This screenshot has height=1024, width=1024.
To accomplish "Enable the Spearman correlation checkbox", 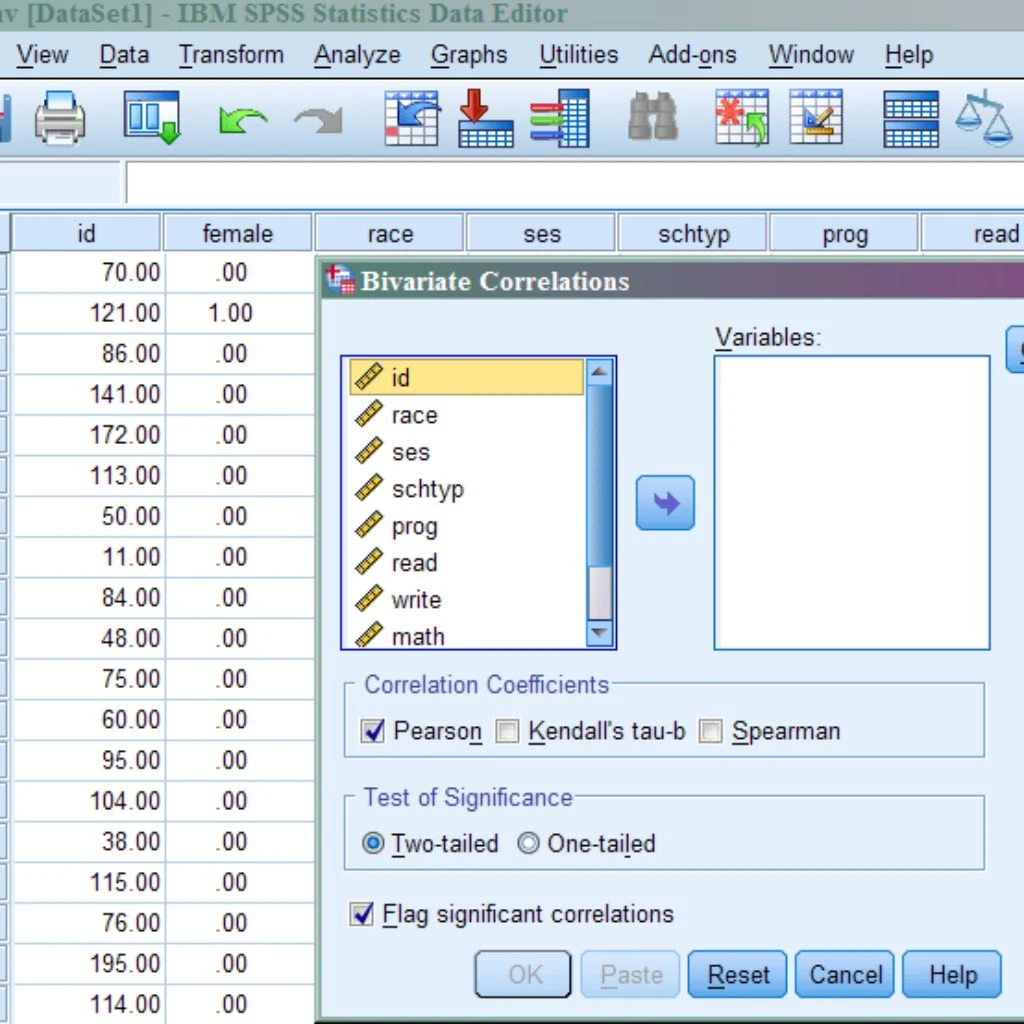I will pyautogui.click(x=710, y=731).
